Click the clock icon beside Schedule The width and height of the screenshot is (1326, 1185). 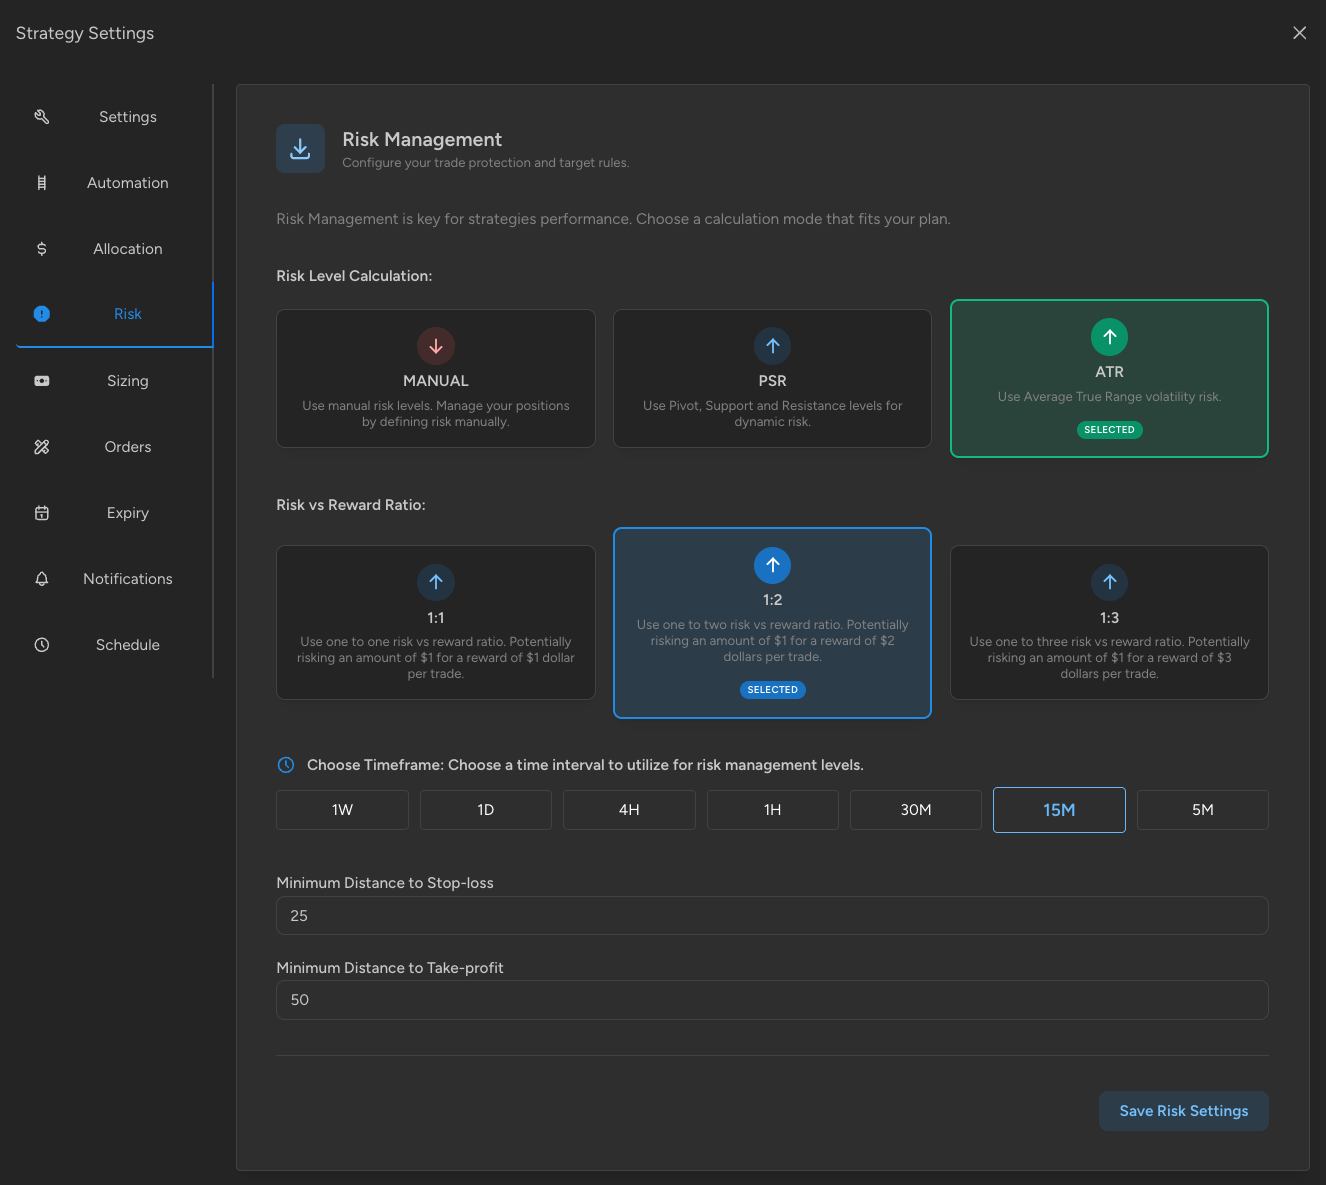[x=42, y=645]
